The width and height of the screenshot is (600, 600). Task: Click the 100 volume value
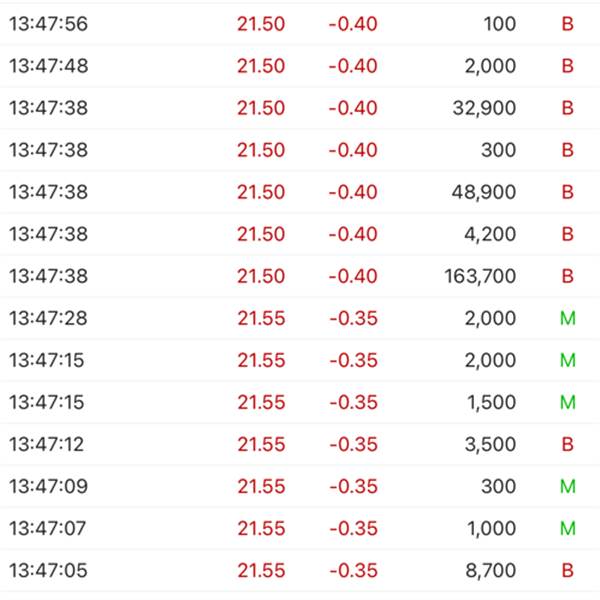point(500,24)
